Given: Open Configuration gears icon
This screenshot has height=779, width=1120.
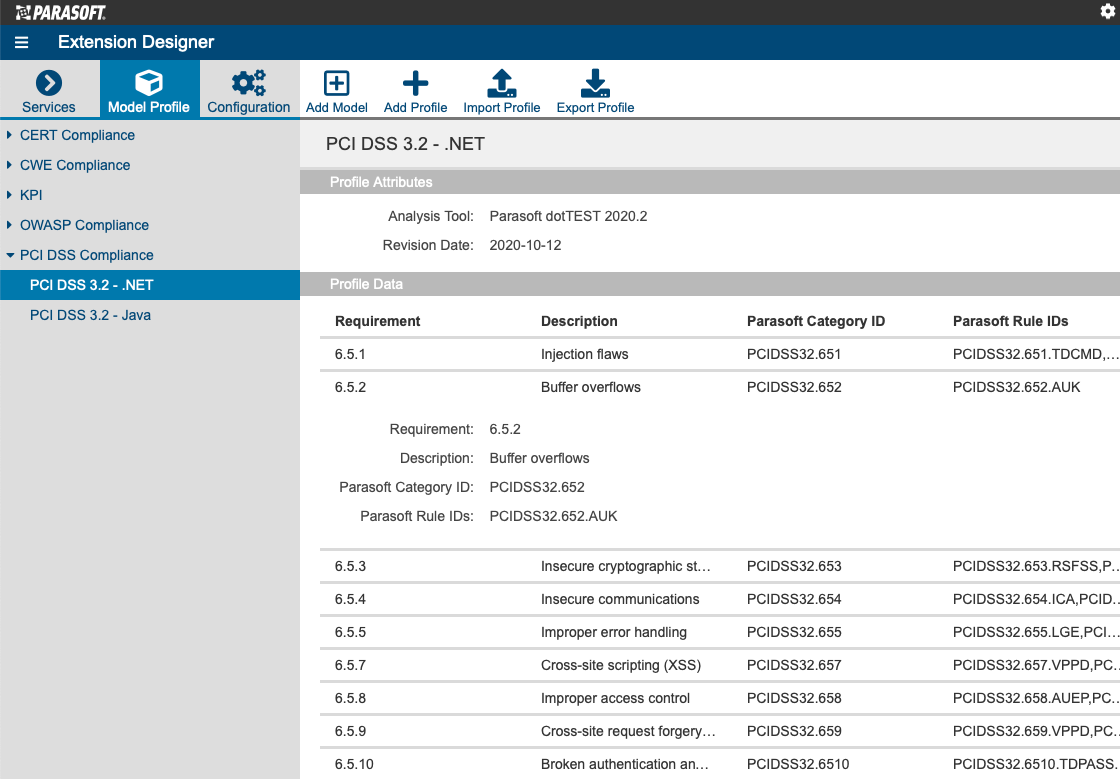Looking at the screenshot, I should (249, 83).
